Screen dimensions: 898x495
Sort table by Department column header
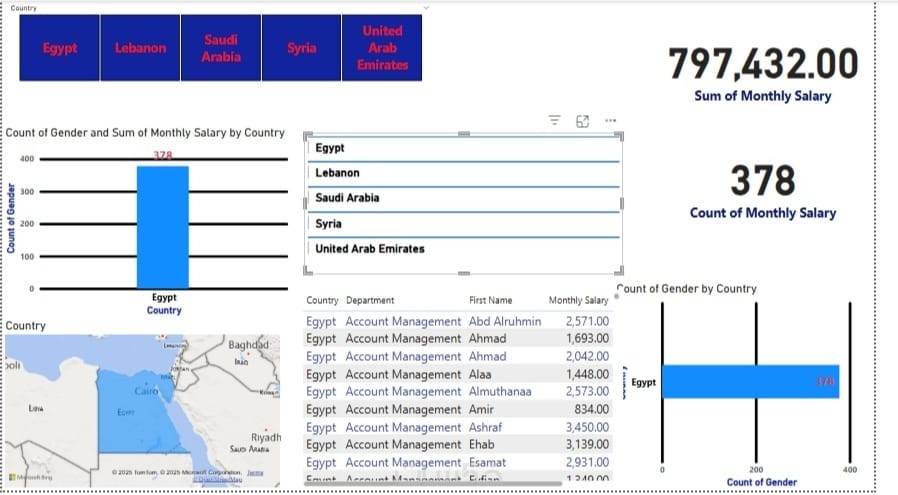coord(370,300)
